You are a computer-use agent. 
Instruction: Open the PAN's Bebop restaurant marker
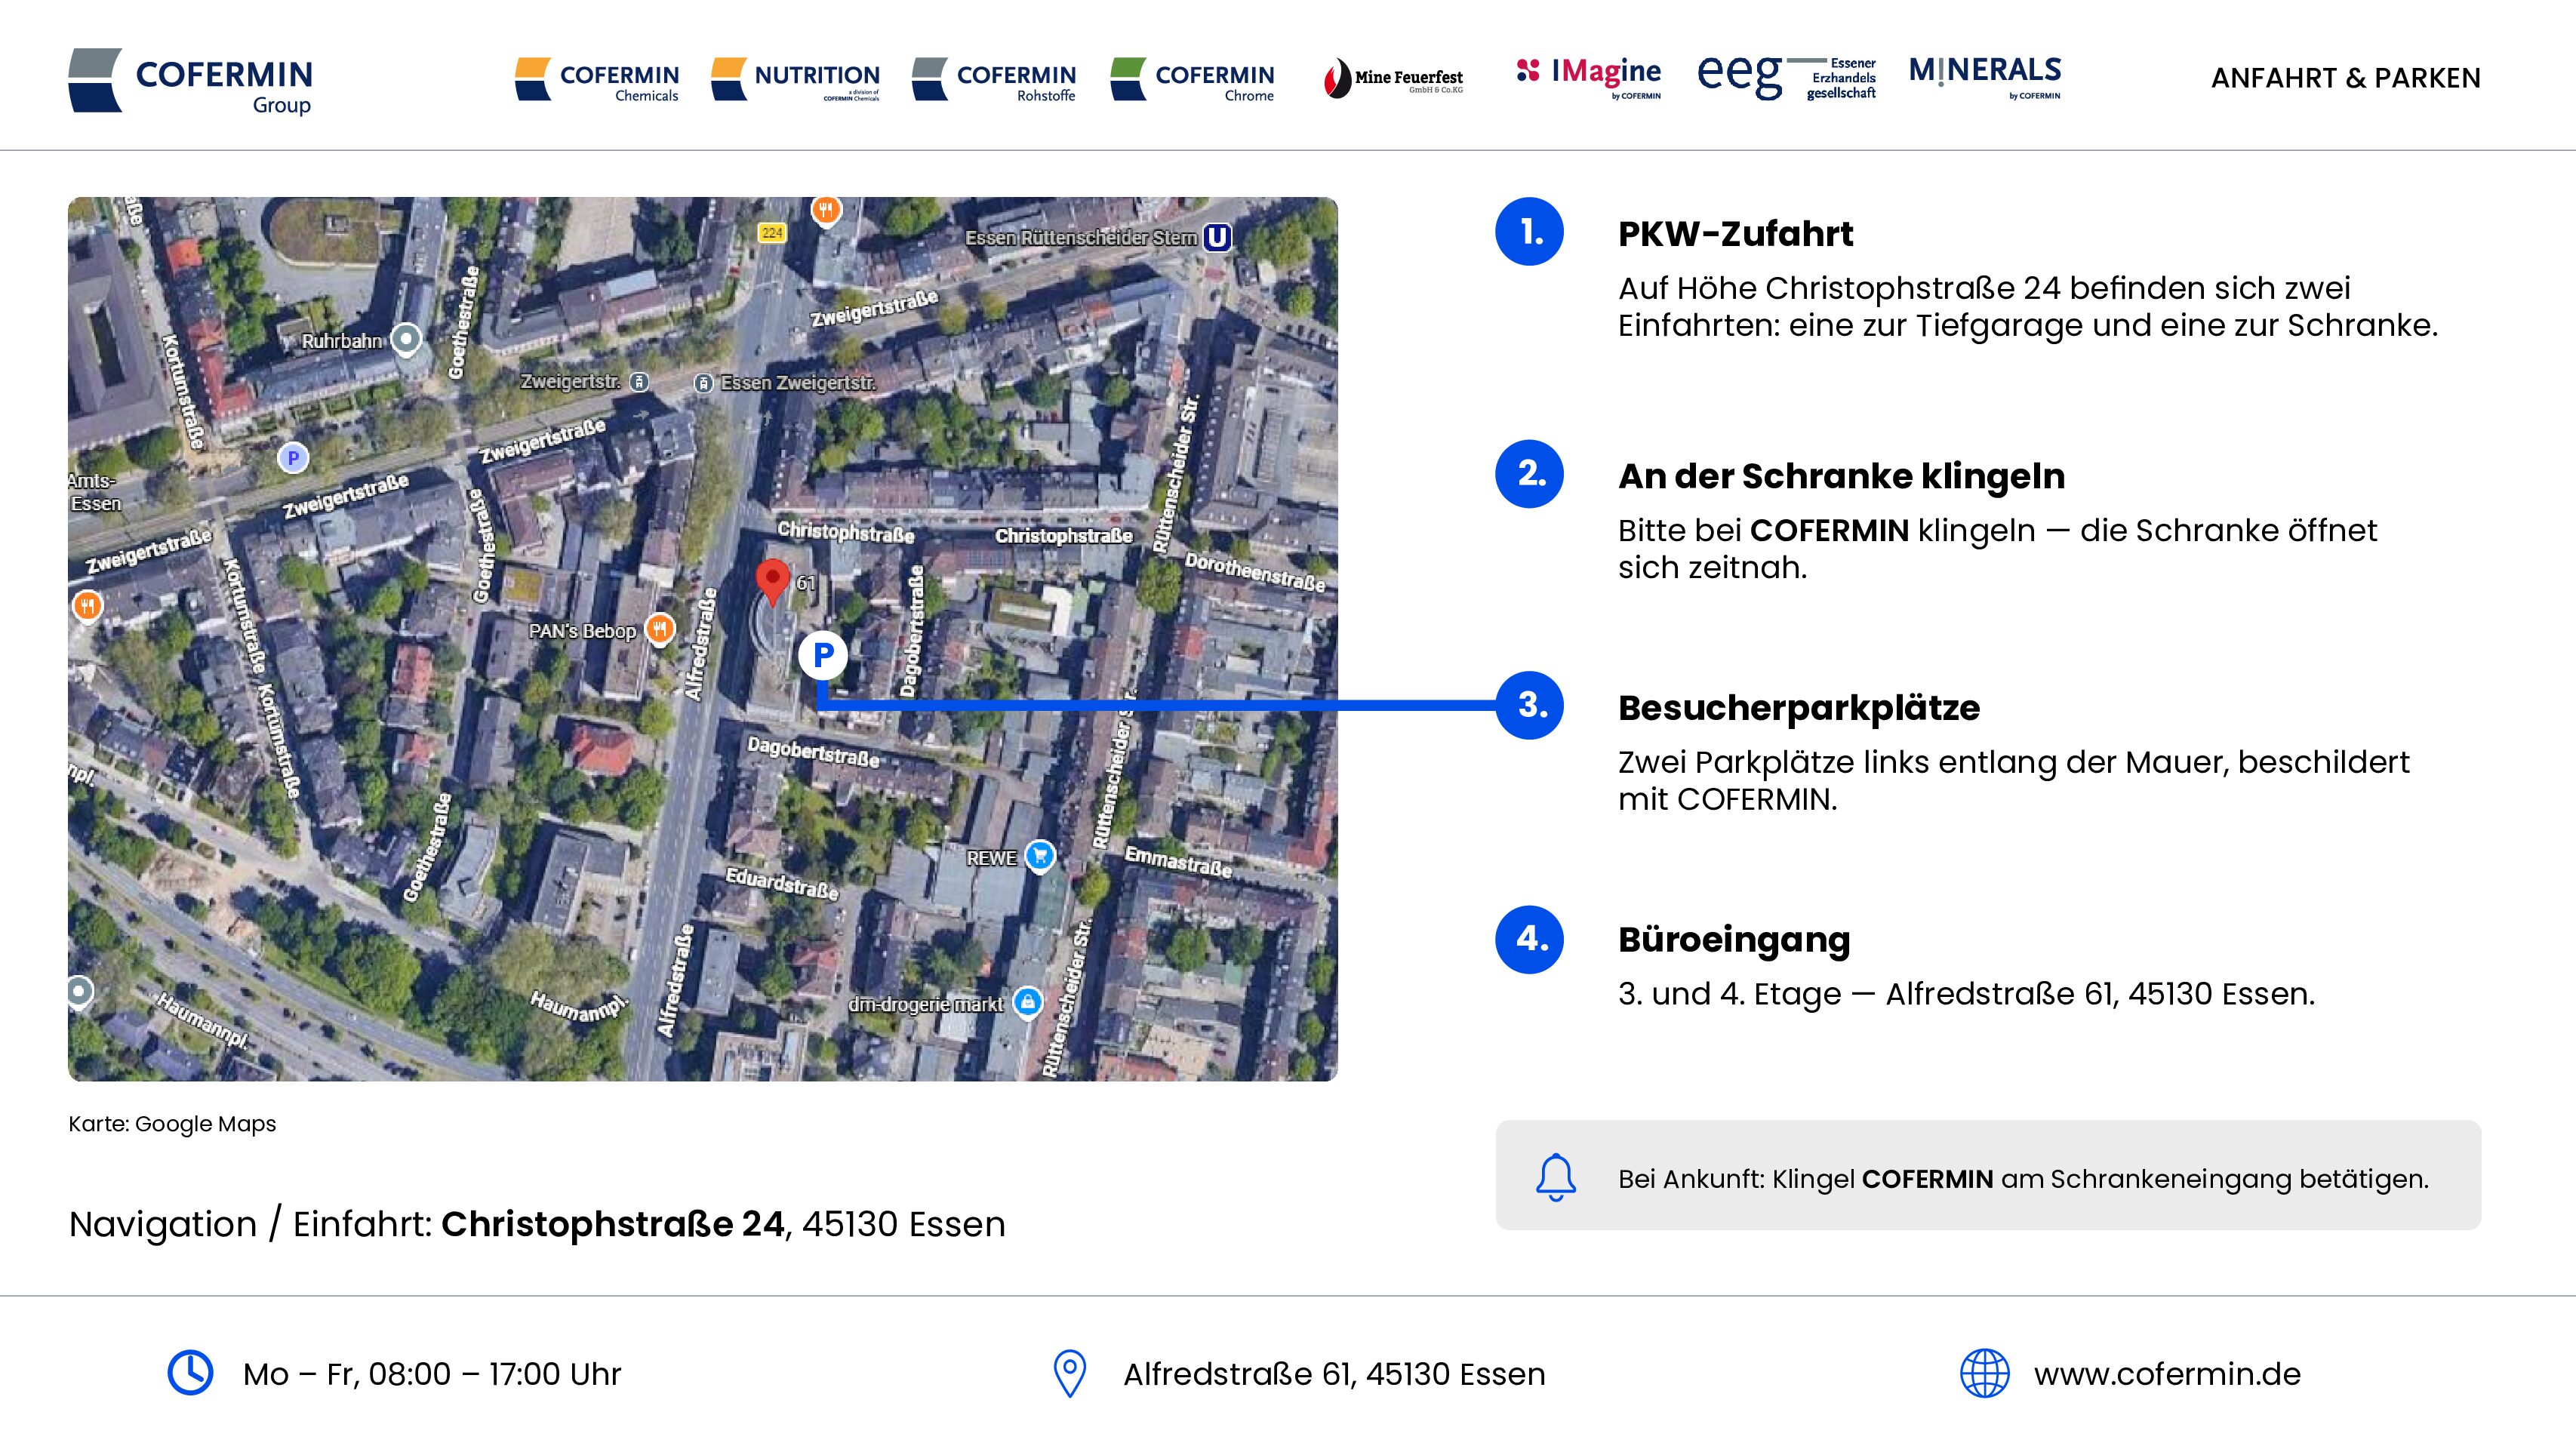coord(660,629)
